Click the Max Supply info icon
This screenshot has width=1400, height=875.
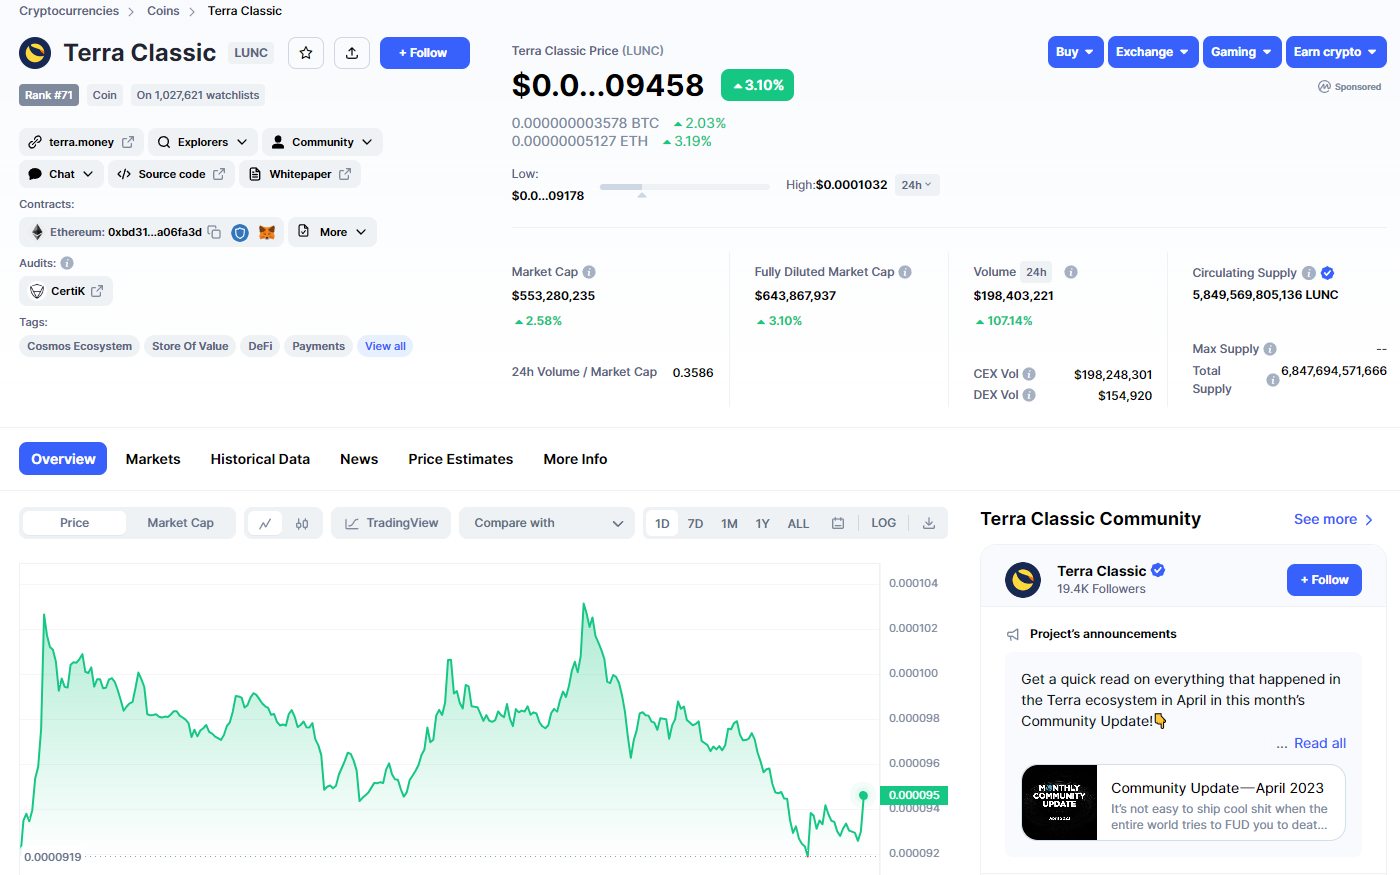coord(1270,349)
